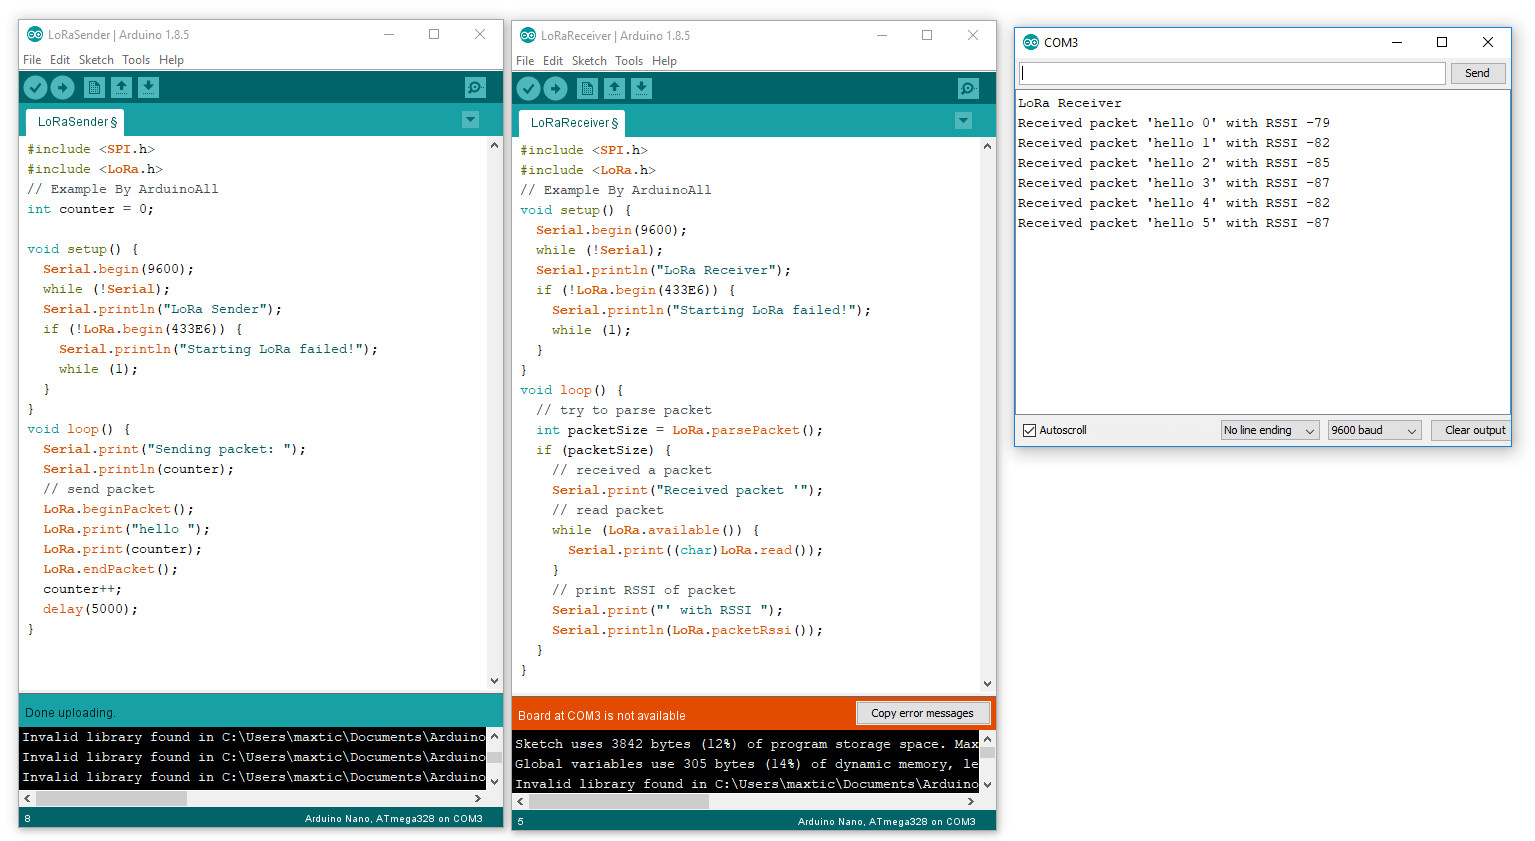Open Tools menu in LoRaSender window
The image size is (1535, 841).
coord(136,60)
